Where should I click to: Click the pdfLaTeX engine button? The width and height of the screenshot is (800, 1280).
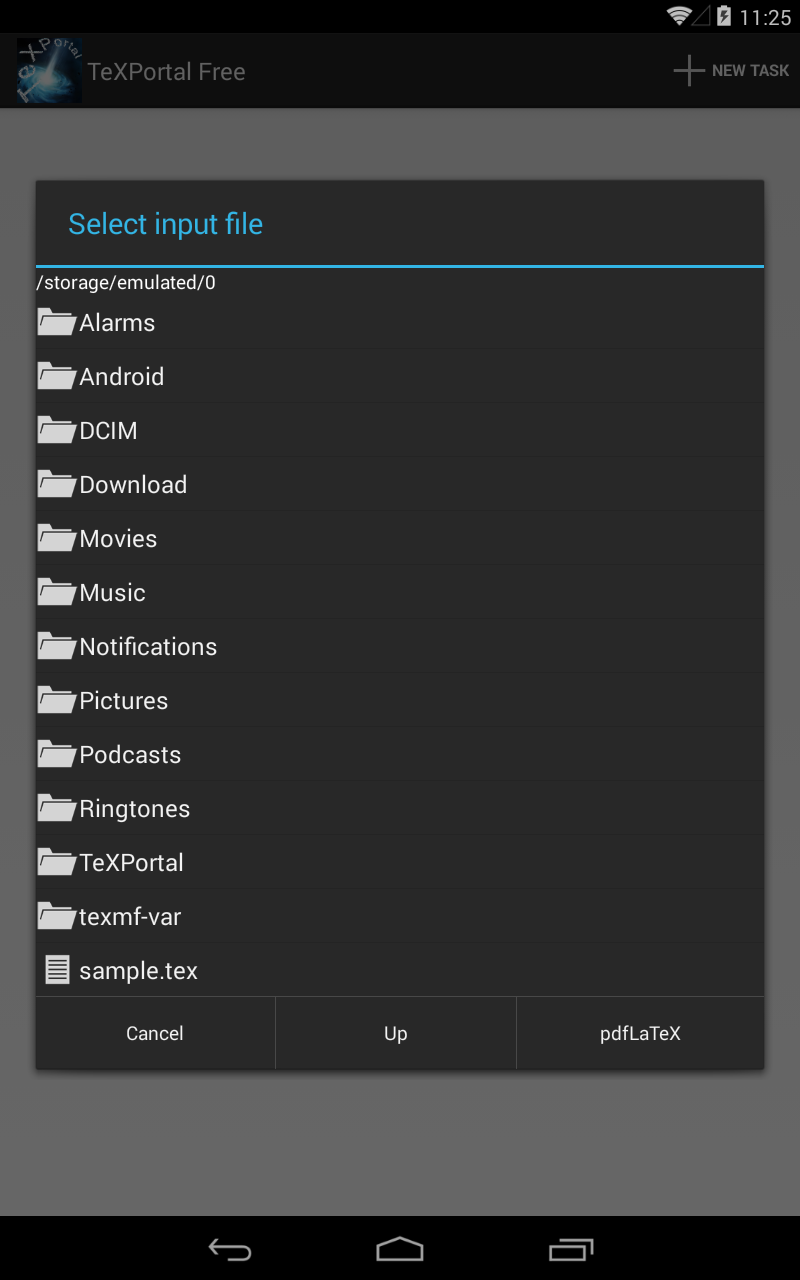tap(640, 1033)
